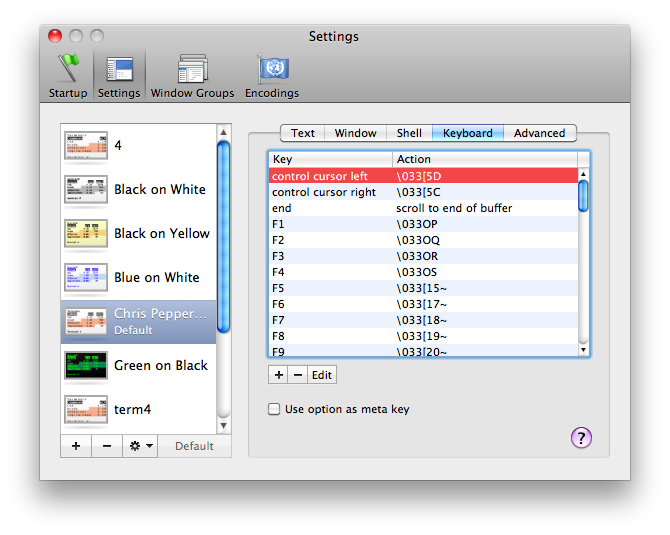Viewport: 670px width, 535px height.
Task: Select the term4 profile
Action: click(138, 409)
